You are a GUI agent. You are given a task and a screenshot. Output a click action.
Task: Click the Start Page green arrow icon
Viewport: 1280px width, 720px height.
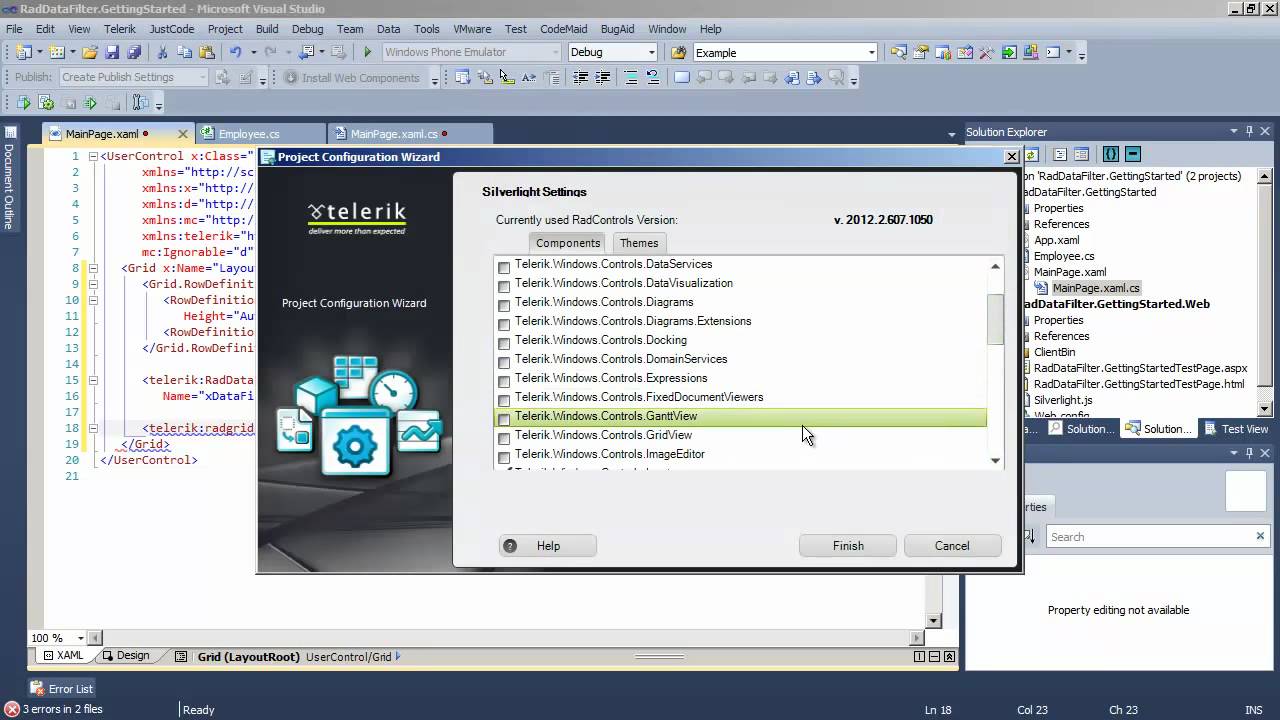pyautogui.click(x=1009, y=52)
